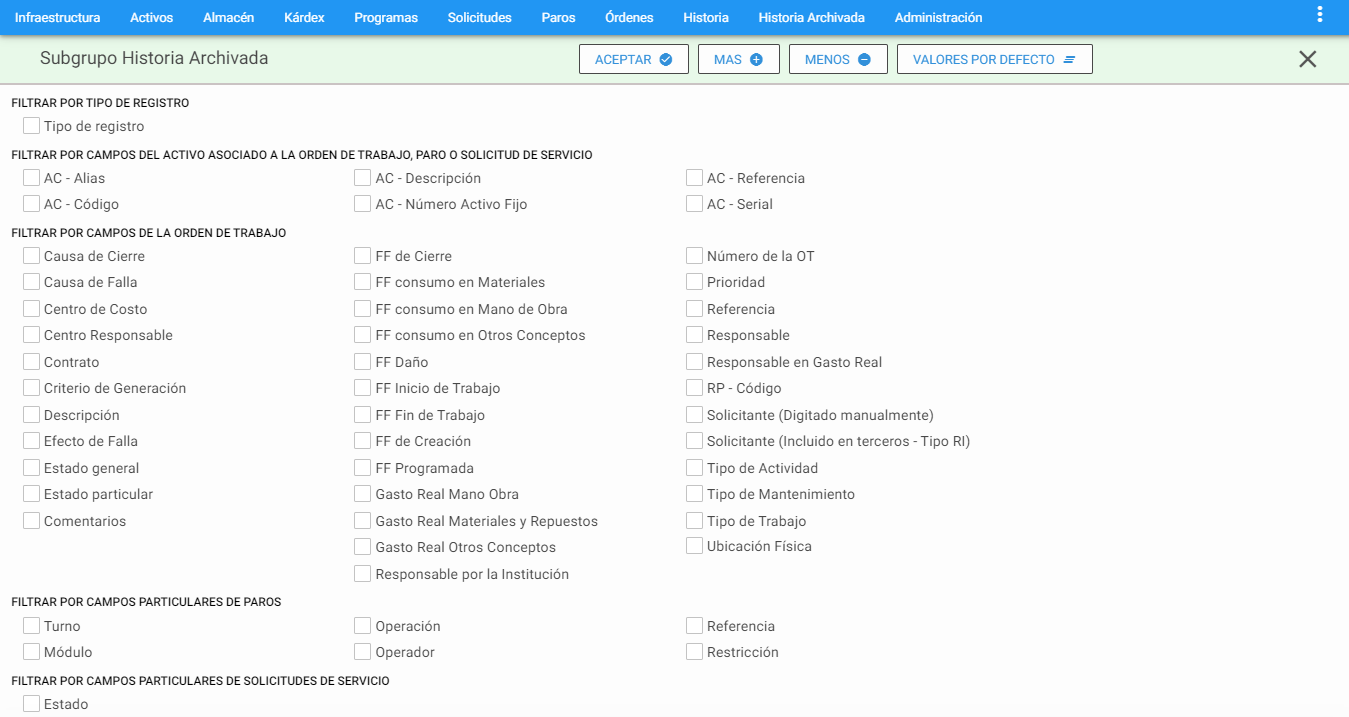Viewport: 1349px width, 717px height.
Task: Tick the Estado particular checkbox
Action: point(32,494)
